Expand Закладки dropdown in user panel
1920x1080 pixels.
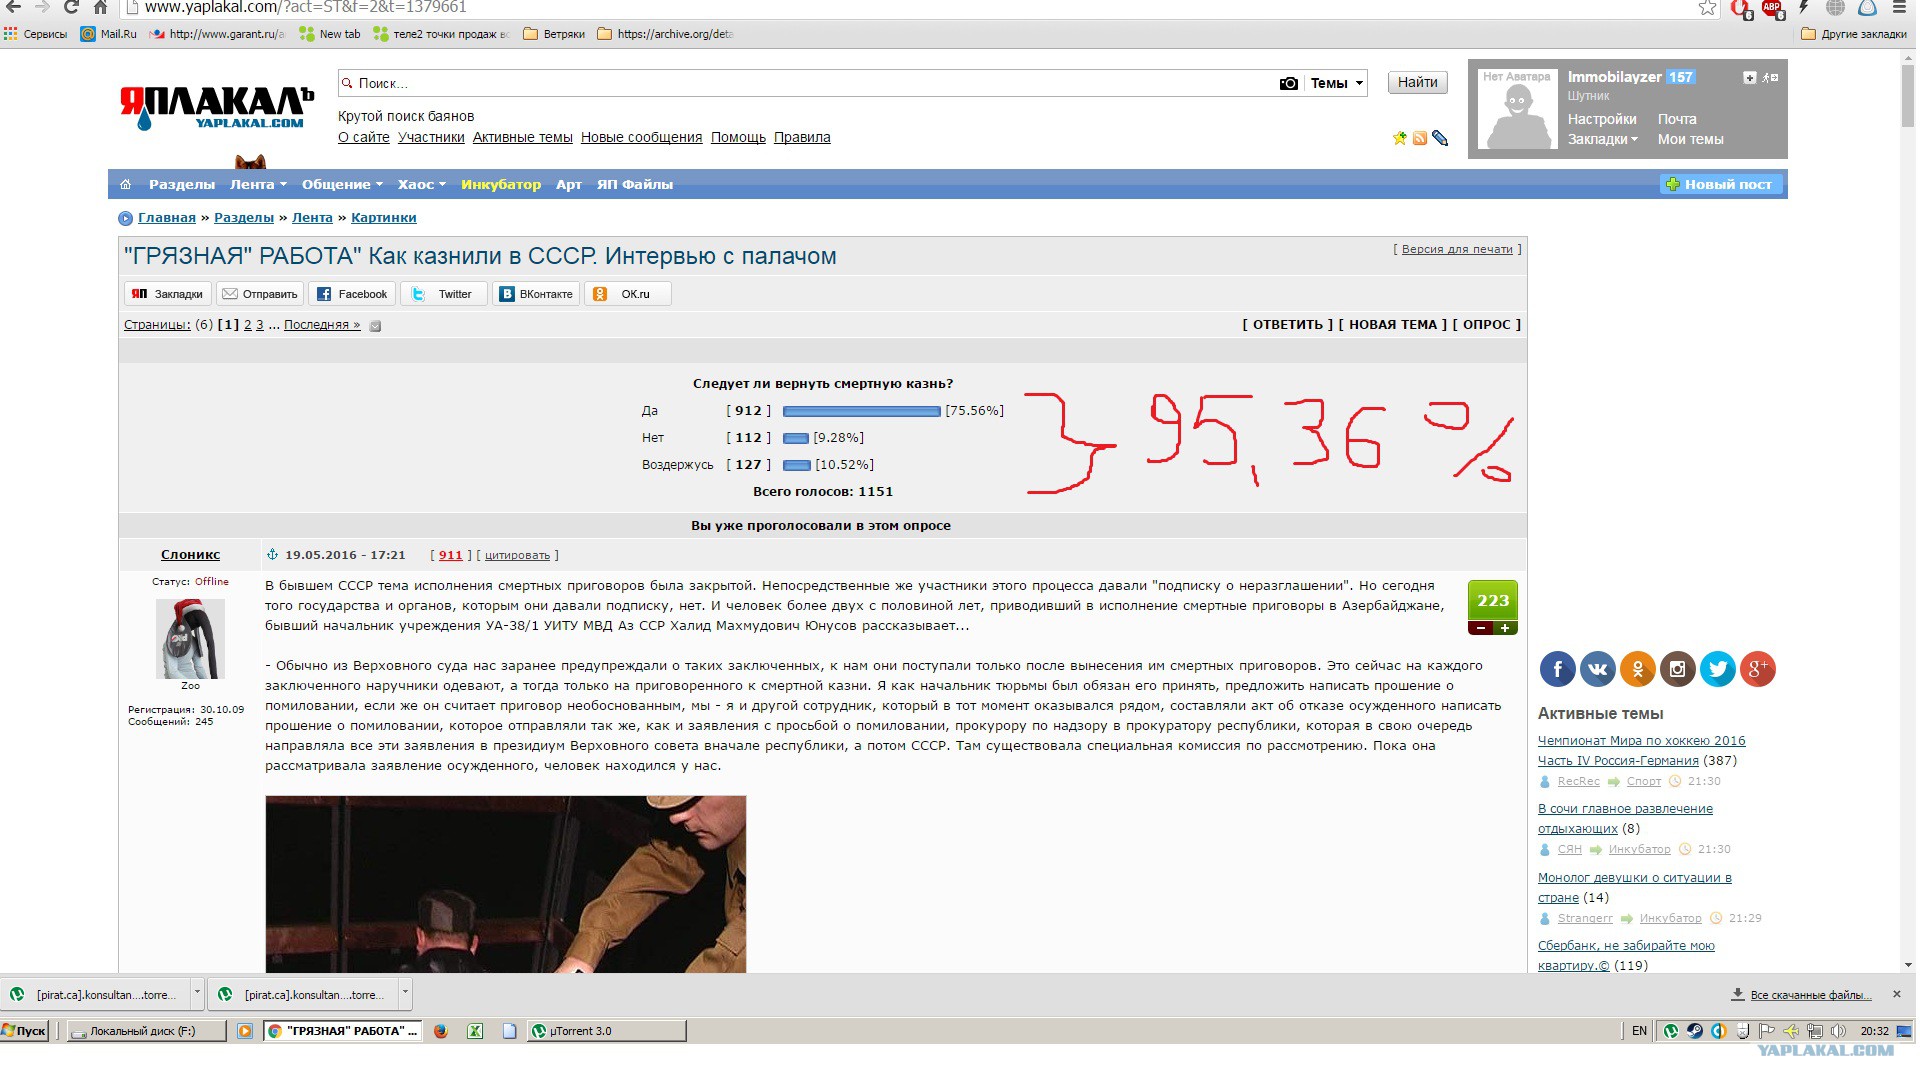(1602, 139)
